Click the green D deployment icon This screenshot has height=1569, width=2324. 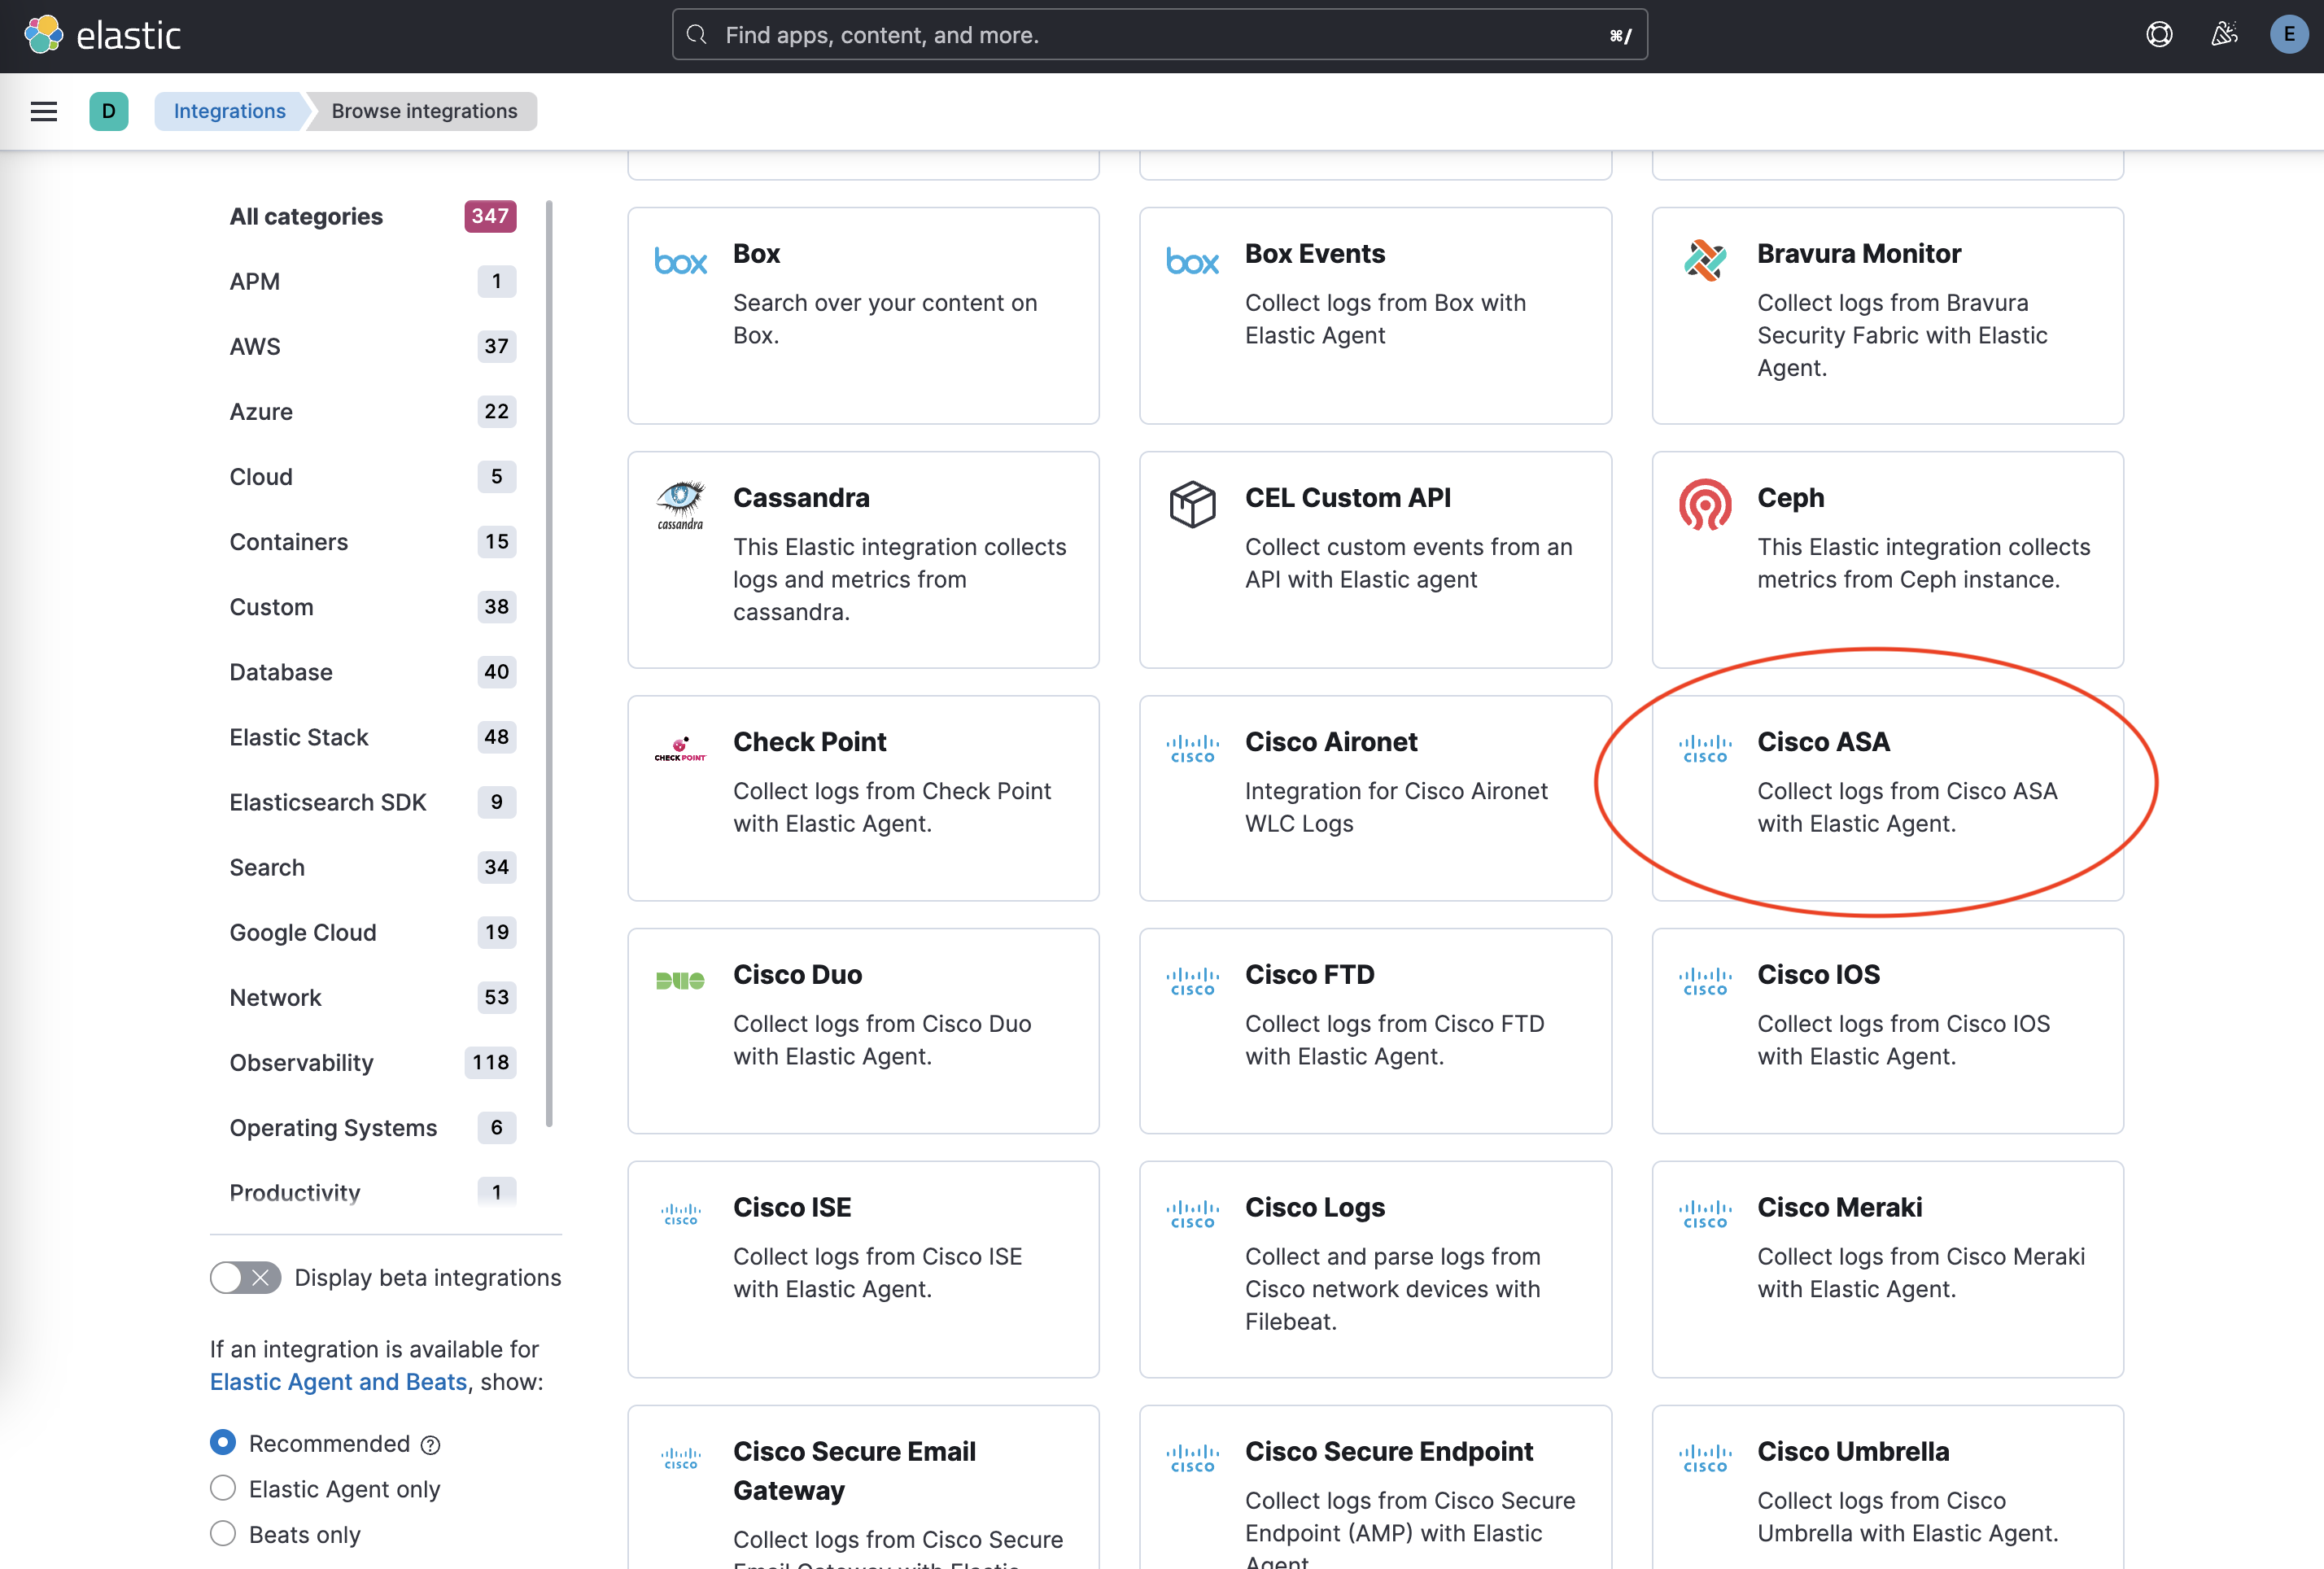pos(109,111)
